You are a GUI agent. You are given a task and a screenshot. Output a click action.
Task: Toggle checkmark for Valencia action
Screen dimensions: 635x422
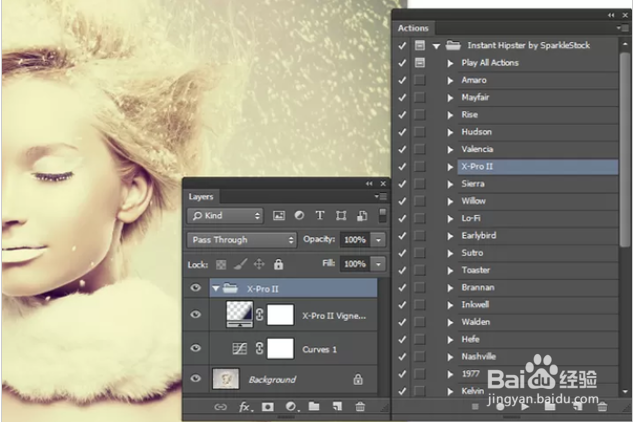point(402,149)
